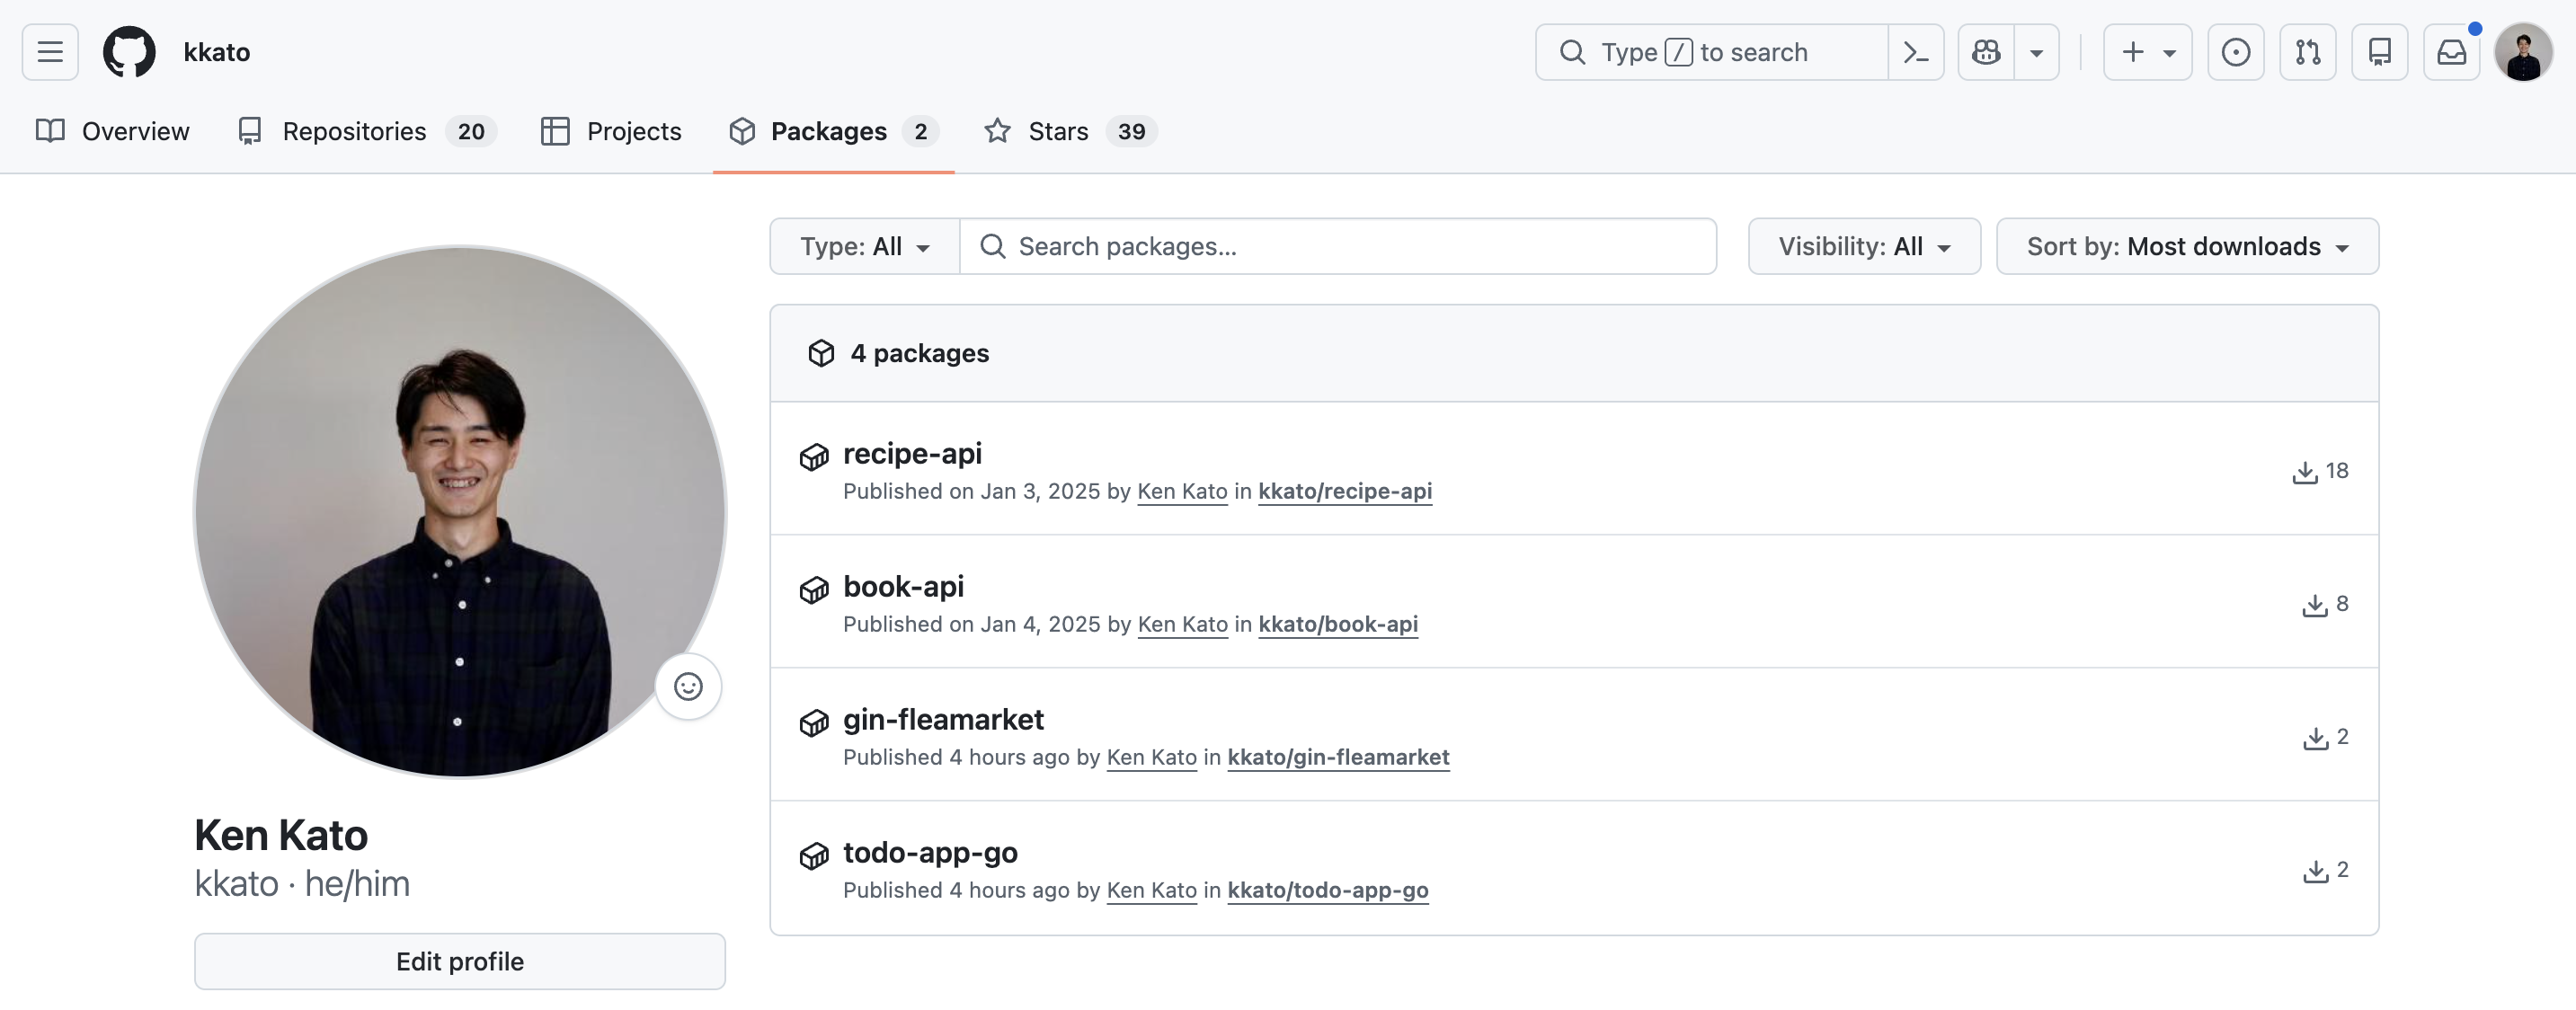
Task: Open your profile avatar menu
Action: click(2524, 51)
